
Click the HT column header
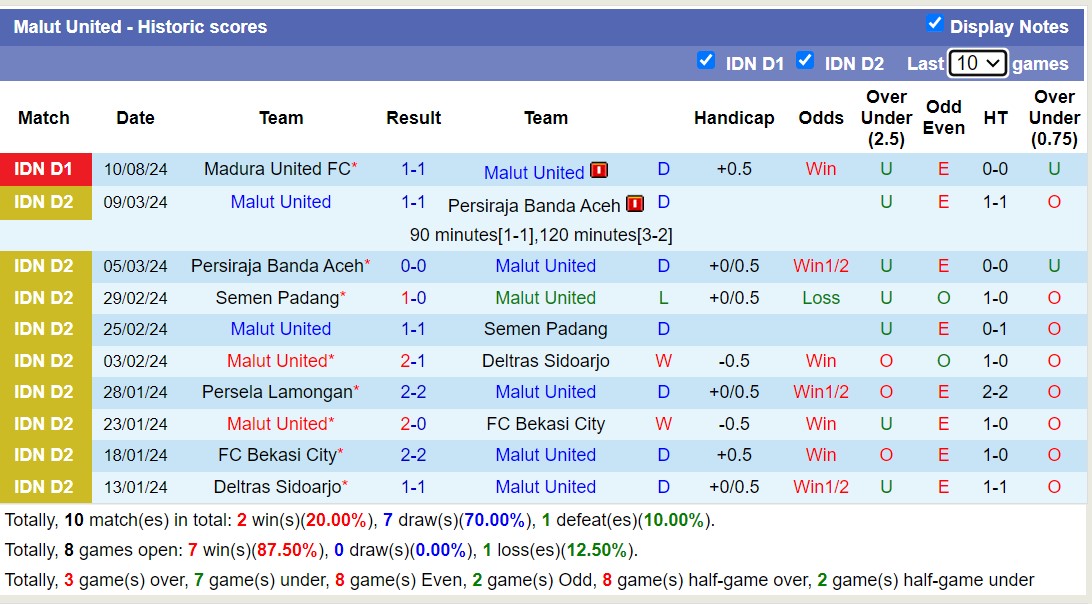996,118
